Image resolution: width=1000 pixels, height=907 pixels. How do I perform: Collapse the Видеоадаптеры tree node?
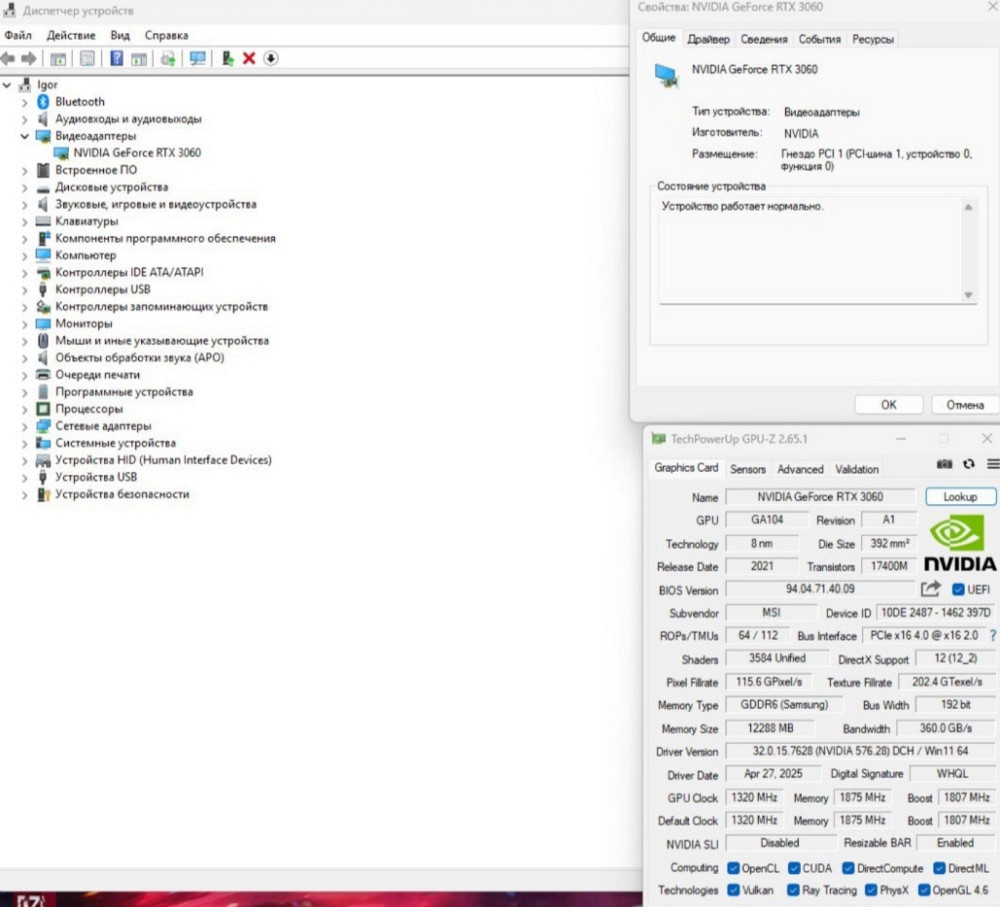tap(24, 136)
